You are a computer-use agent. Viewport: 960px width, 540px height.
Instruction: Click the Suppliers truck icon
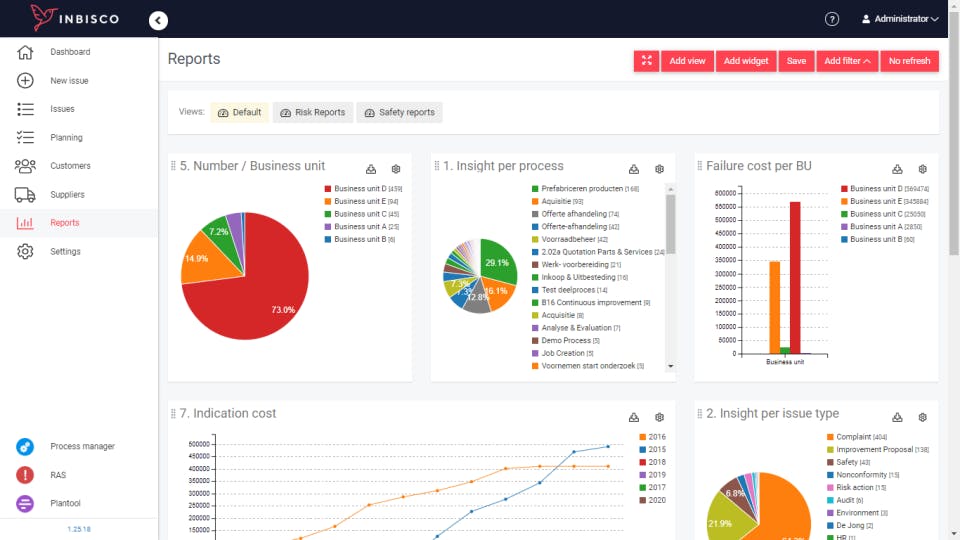(x=25, y=195)
